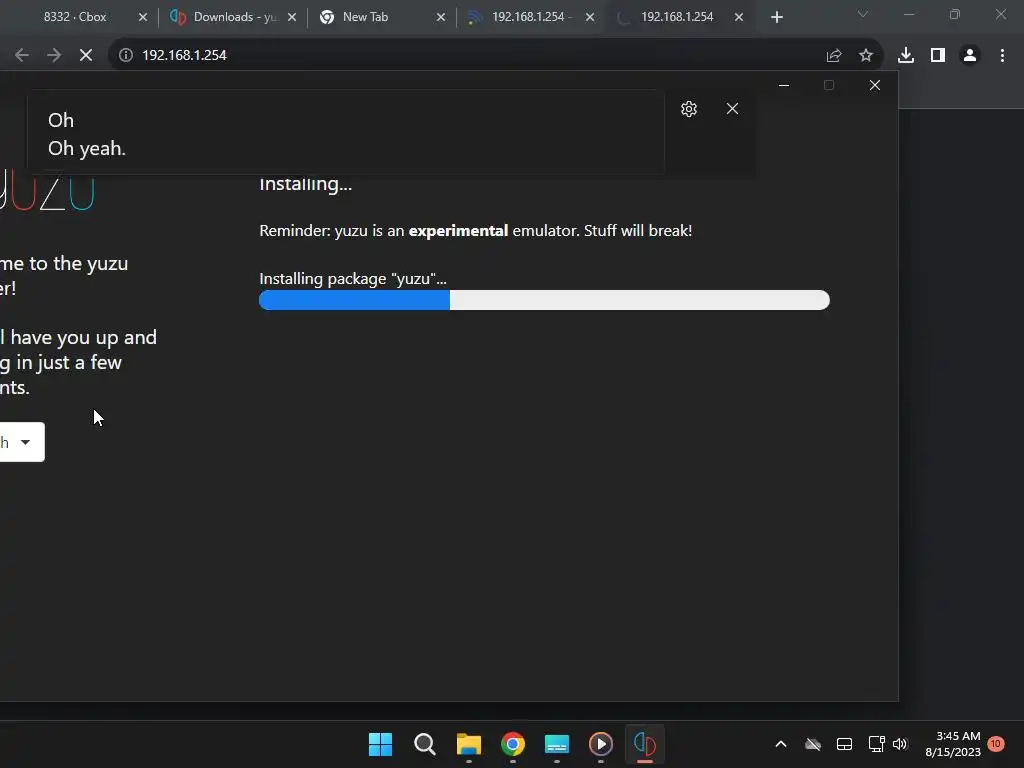1024x768 pixels.
Task: Close the Downloads - yuzu tab
Action: (292, 18)
